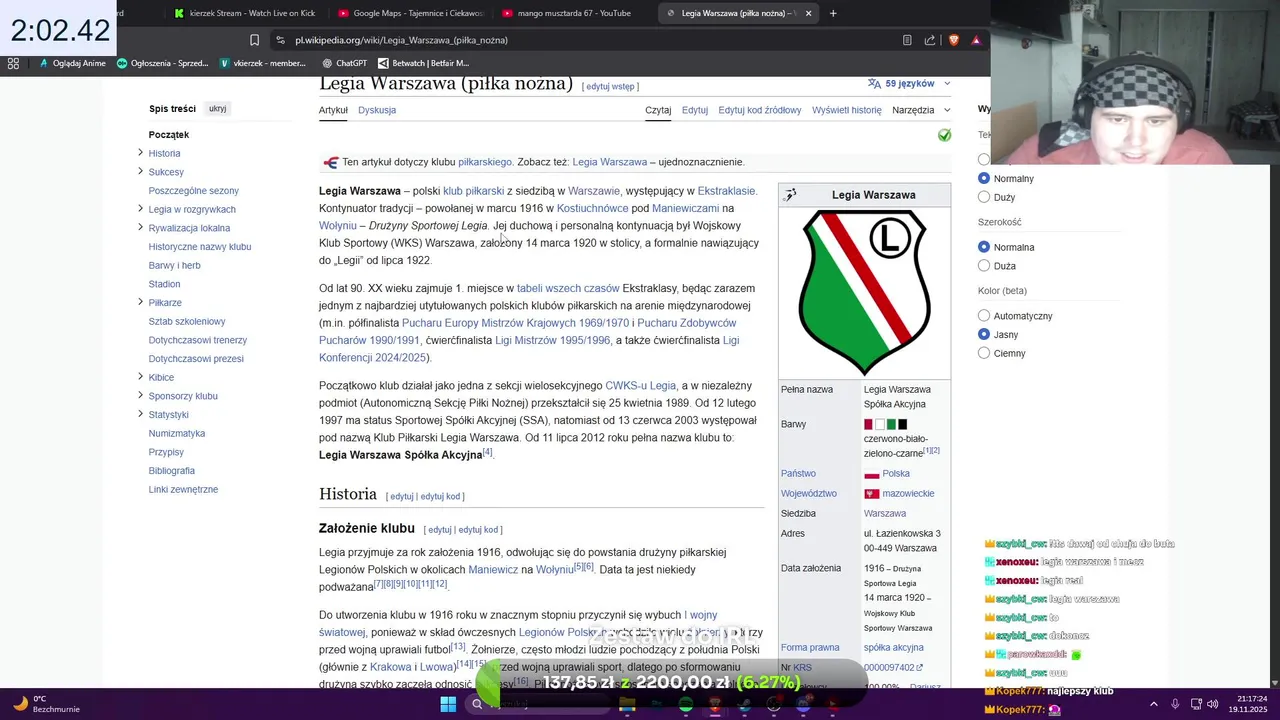Screen dimensions: 1280x720
Task: Enable reader mode icon in address bar
Action: (x=907, y=40)
